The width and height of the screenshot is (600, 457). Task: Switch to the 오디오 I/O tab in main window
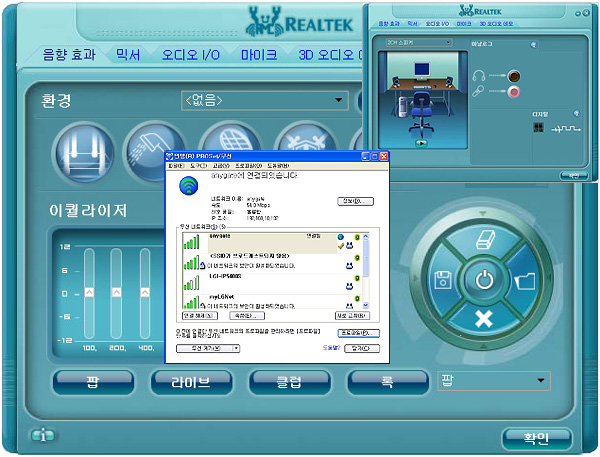[191, 55]
